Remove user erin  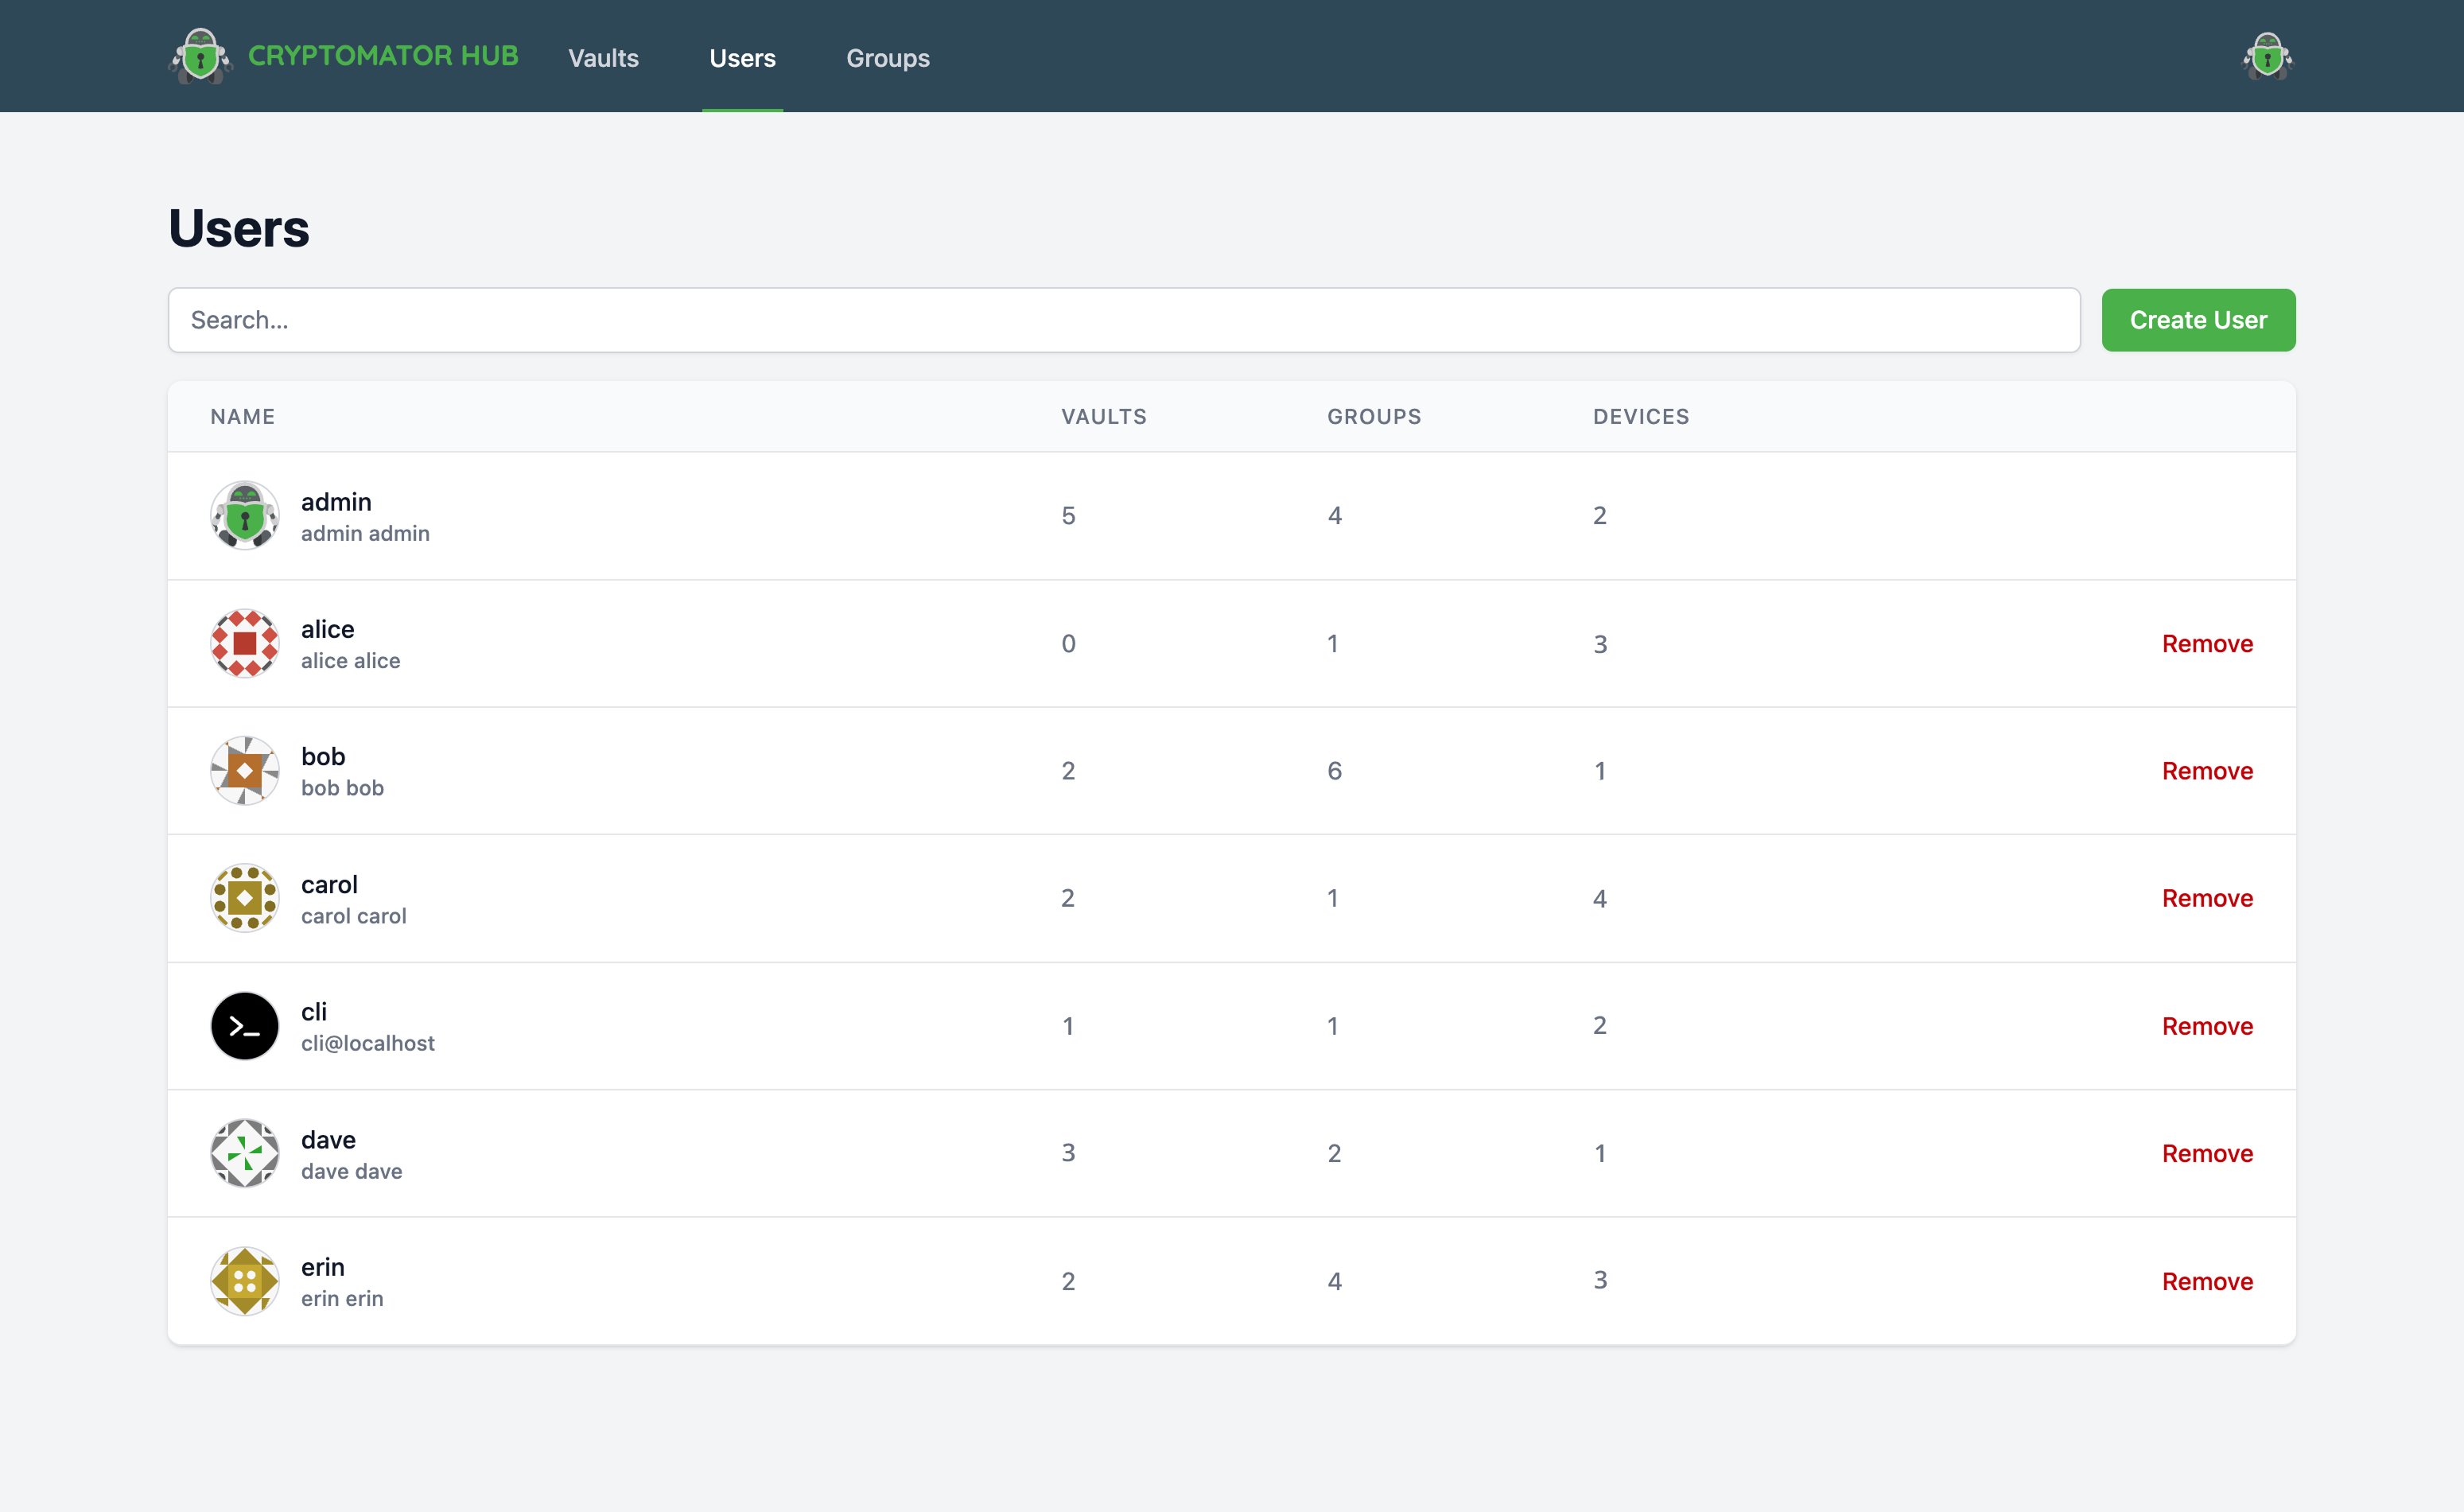[2206, 1281]
